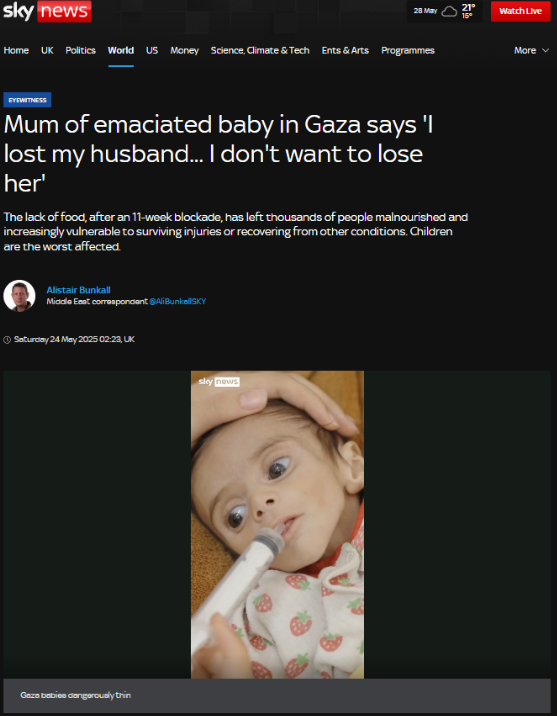Viewport: 557px width, 716px height.
Task: Open Science, Climate & Tech section
Action: [x=260, y=51]
